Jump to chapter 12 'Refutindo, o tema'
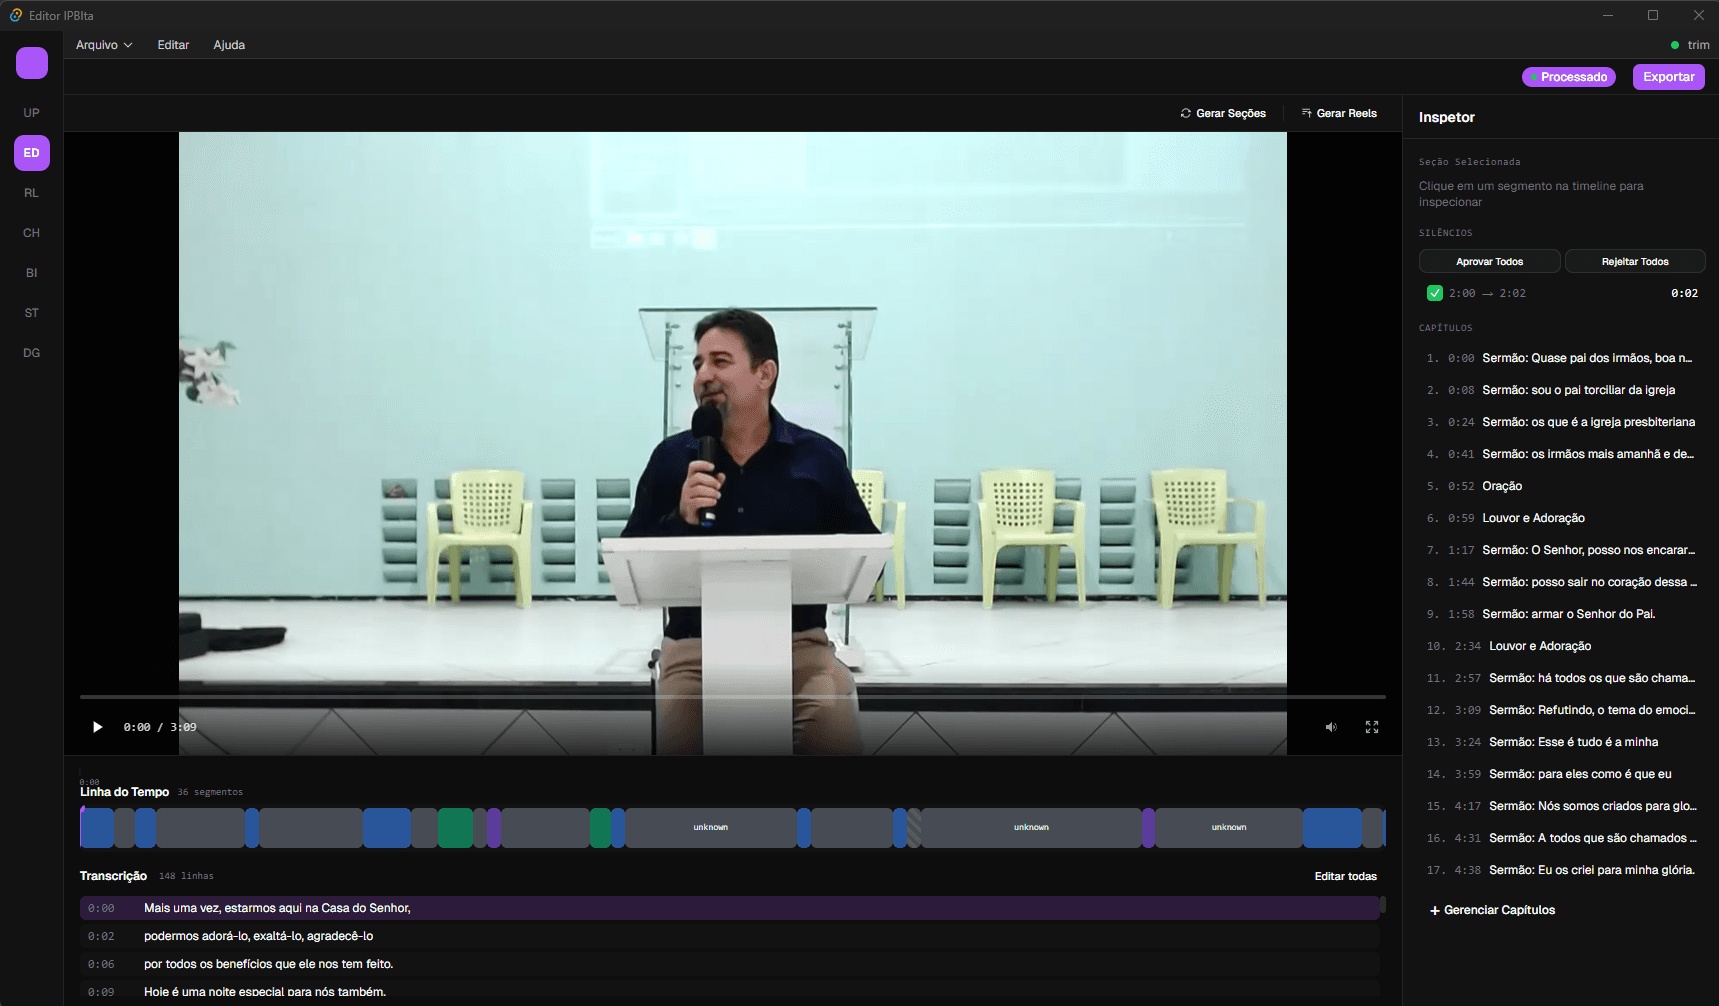1719x1006 pixels. [1561, 710]
